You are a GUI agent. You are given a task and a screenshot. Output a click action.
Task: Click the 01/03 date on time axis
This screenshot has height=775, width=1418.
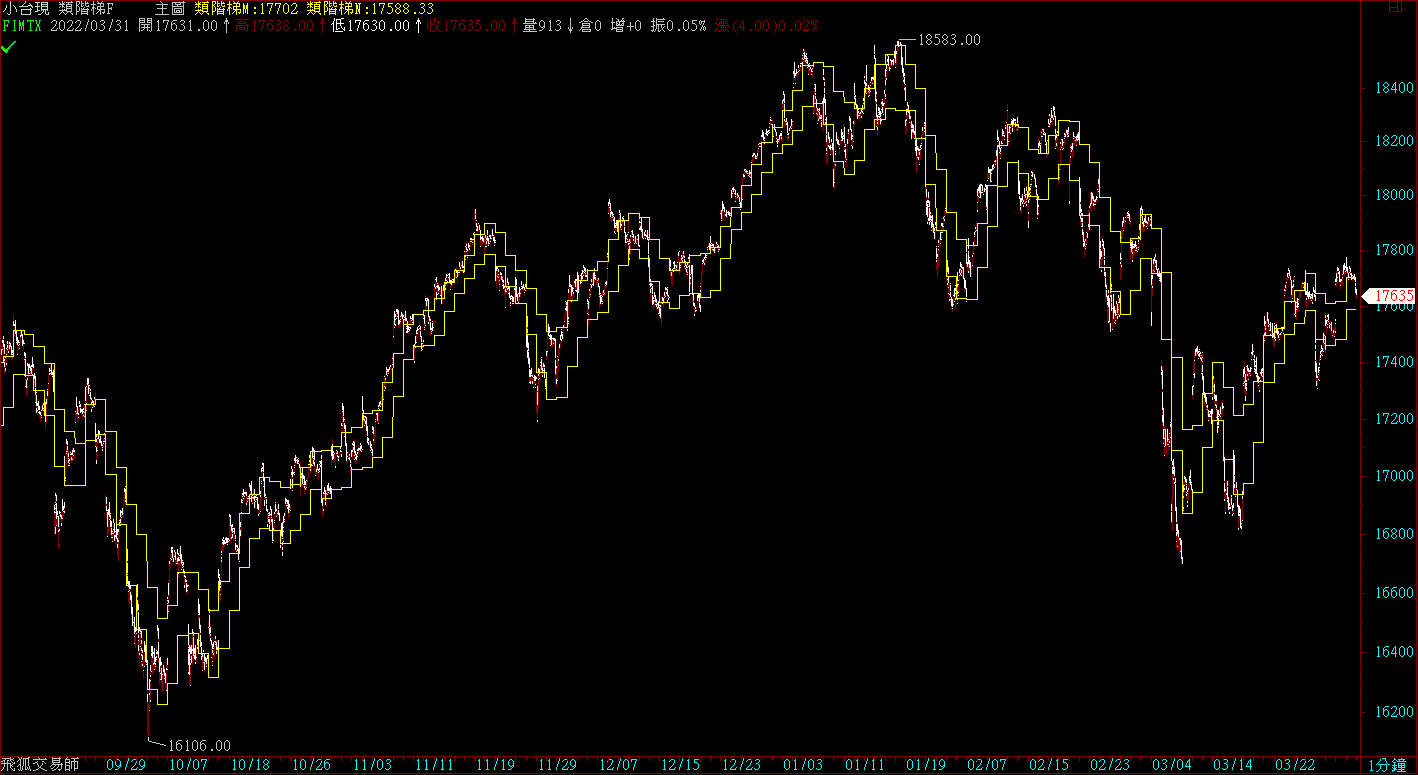[803, 765]
